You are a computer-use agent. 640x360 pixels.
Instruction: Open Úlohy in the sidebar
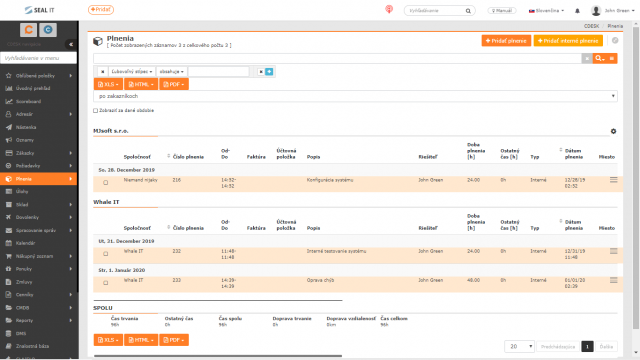point(22,191)
